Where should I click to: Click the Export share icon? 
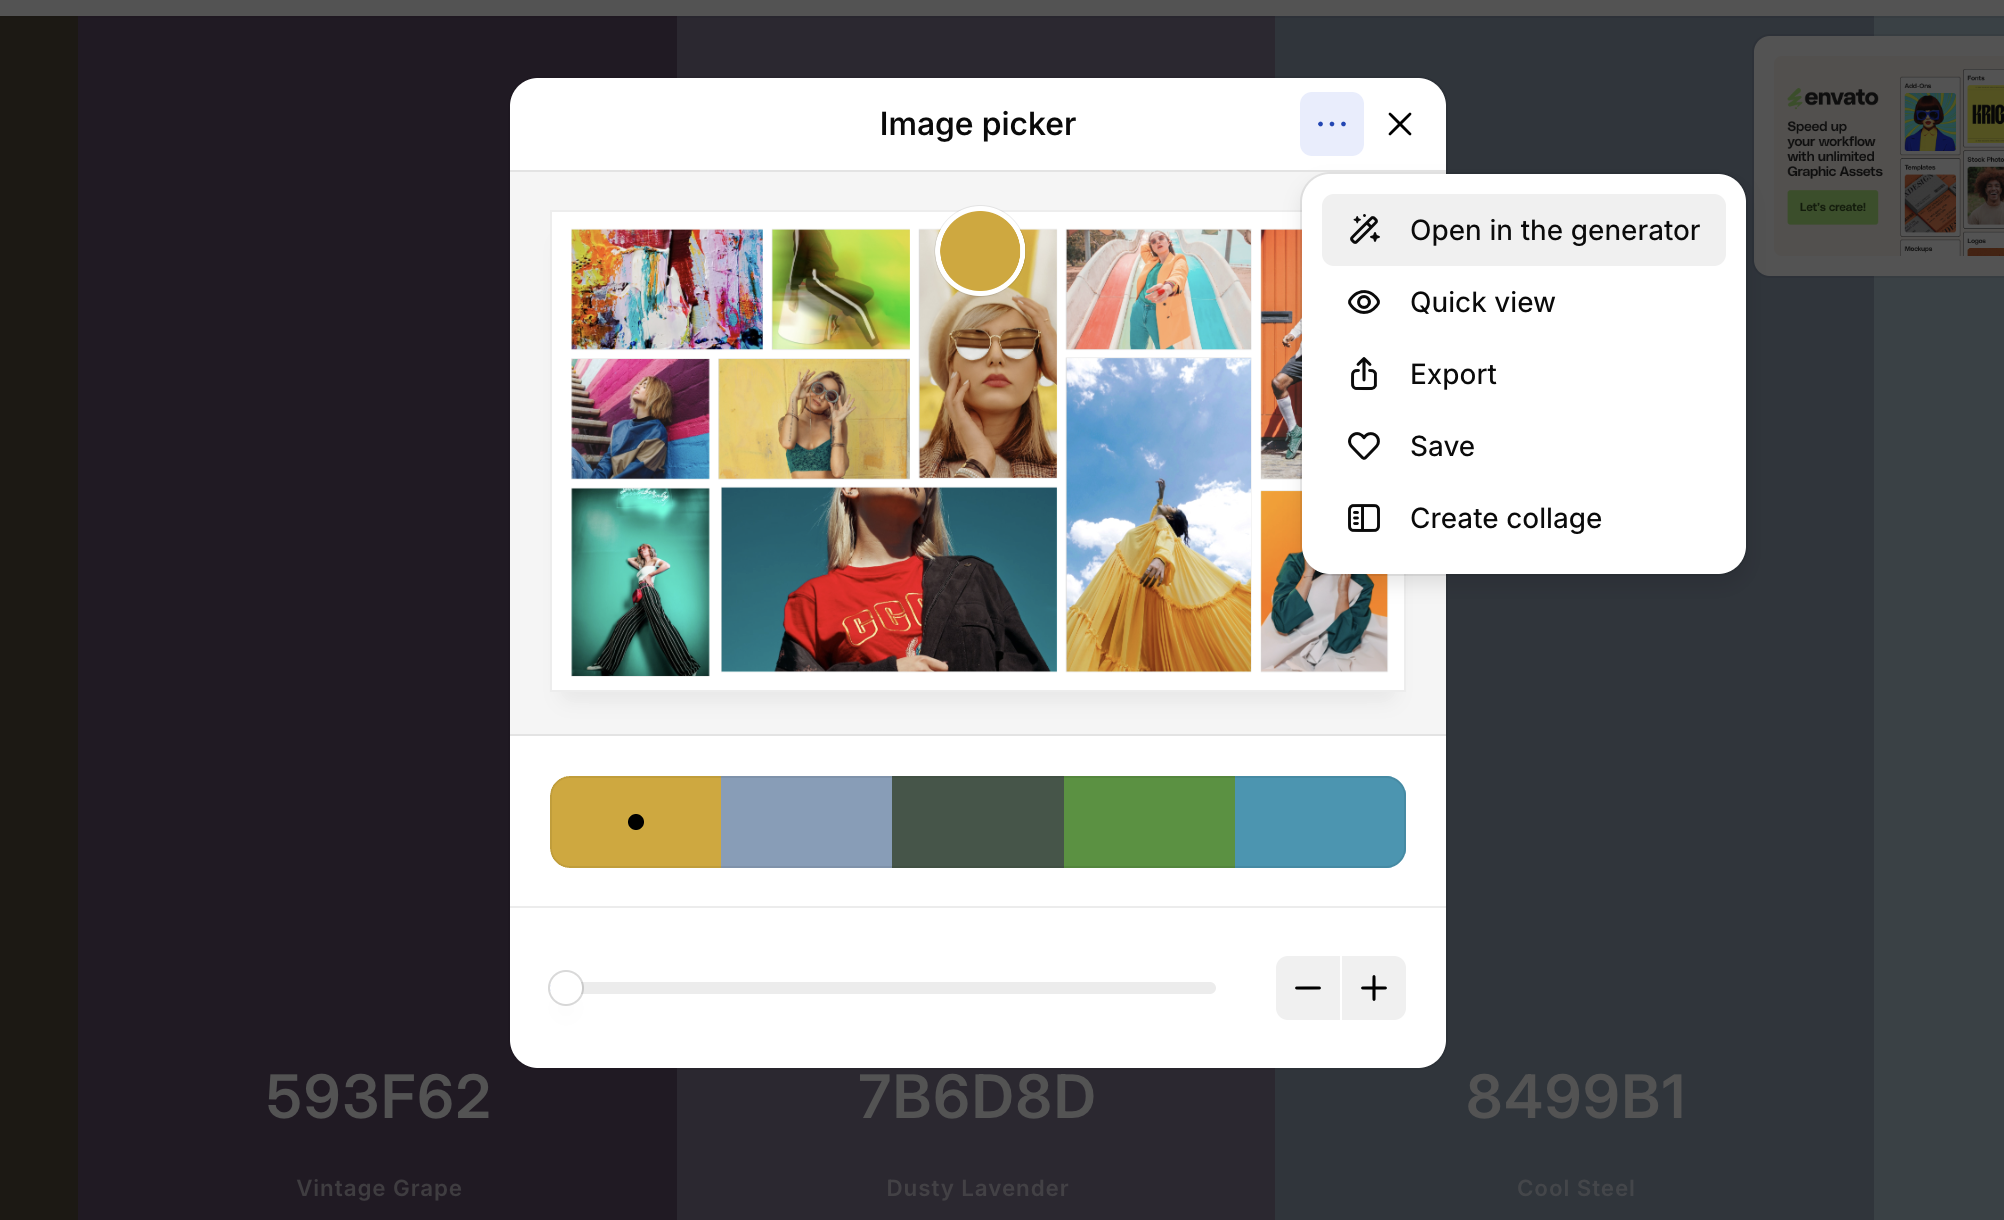[x=1364, y=374]
